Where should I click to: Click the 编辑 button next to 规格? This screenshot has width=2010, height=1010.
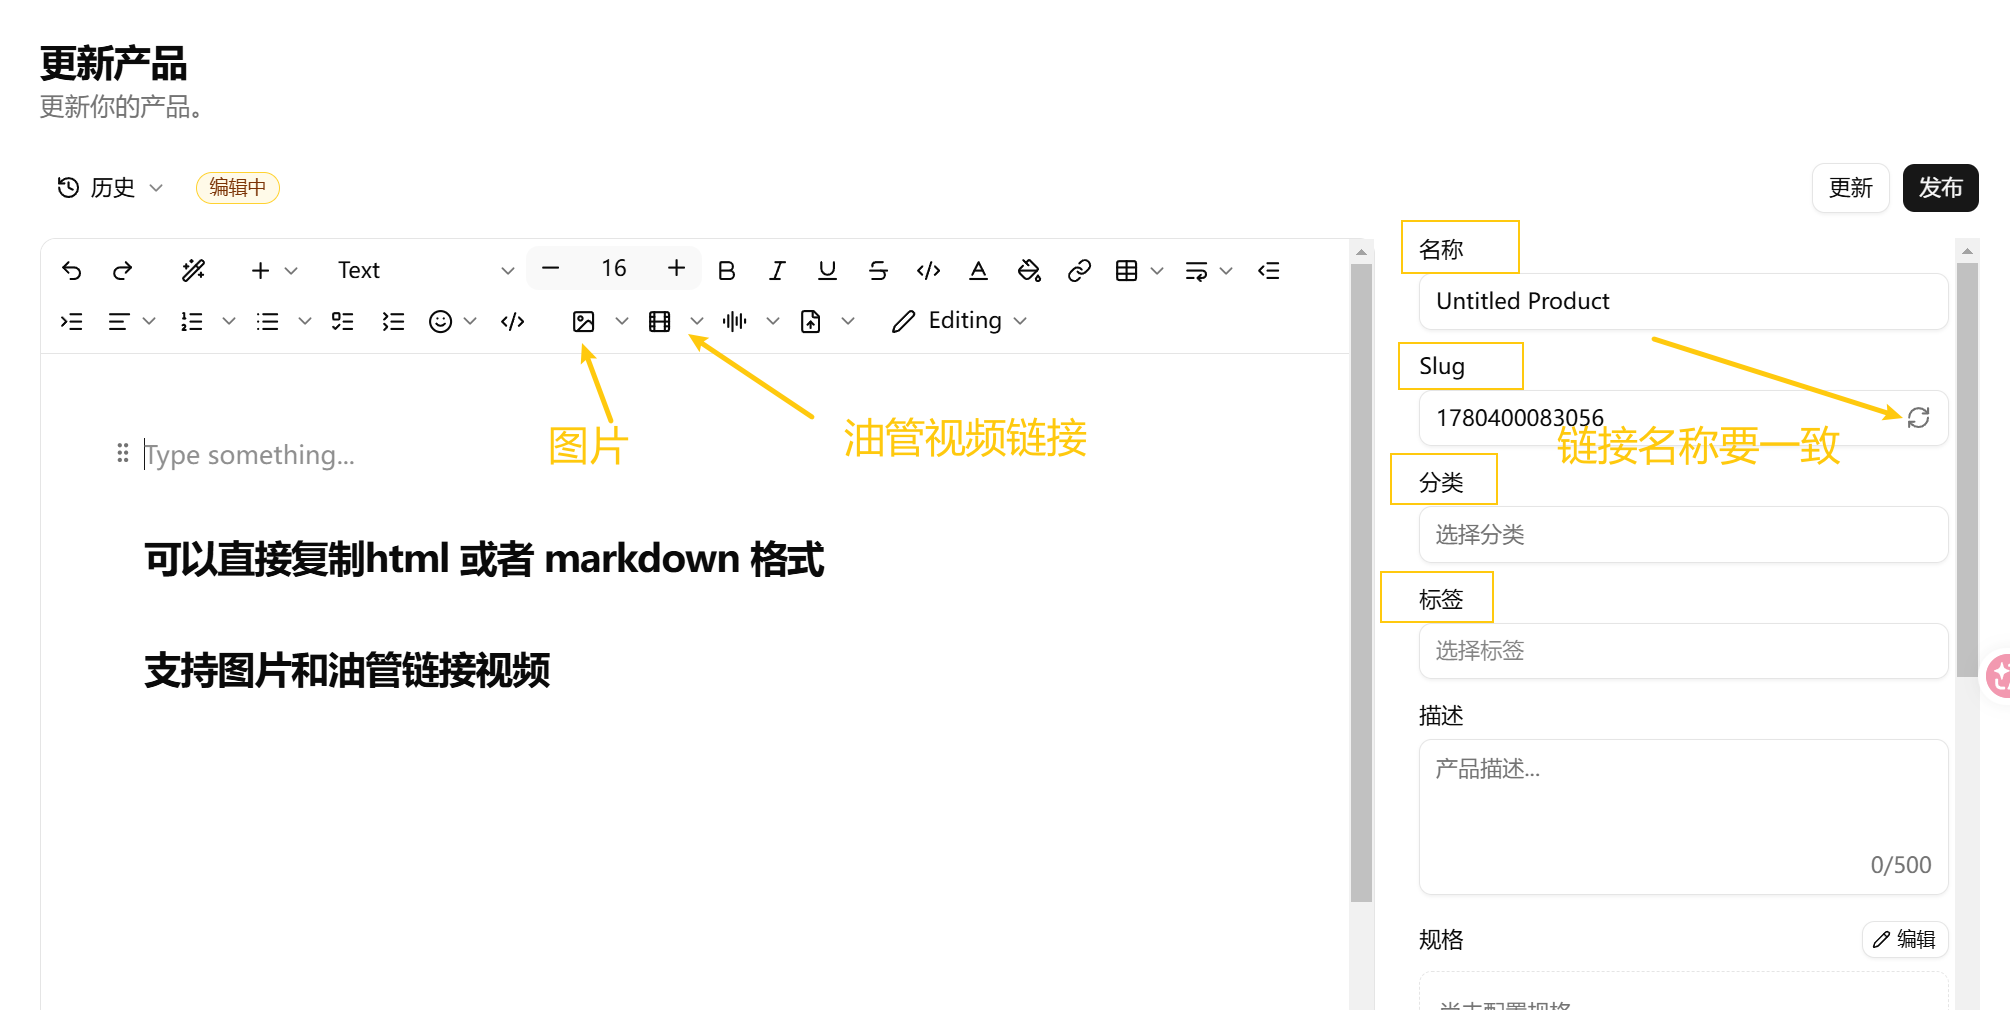pyautogui.click(x=1905, y=939)
